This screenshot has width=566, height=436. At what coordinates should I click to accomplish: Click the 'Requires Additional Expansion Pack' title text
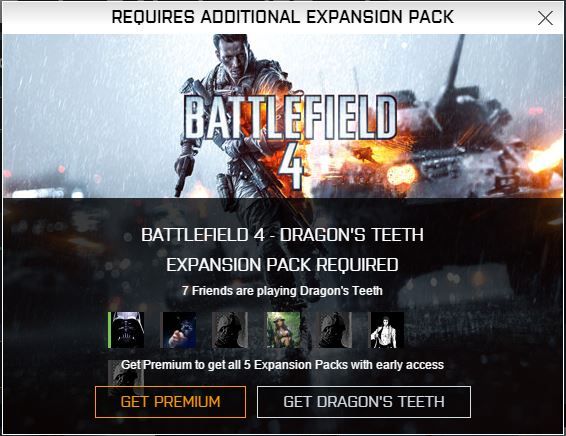(283, 17)
